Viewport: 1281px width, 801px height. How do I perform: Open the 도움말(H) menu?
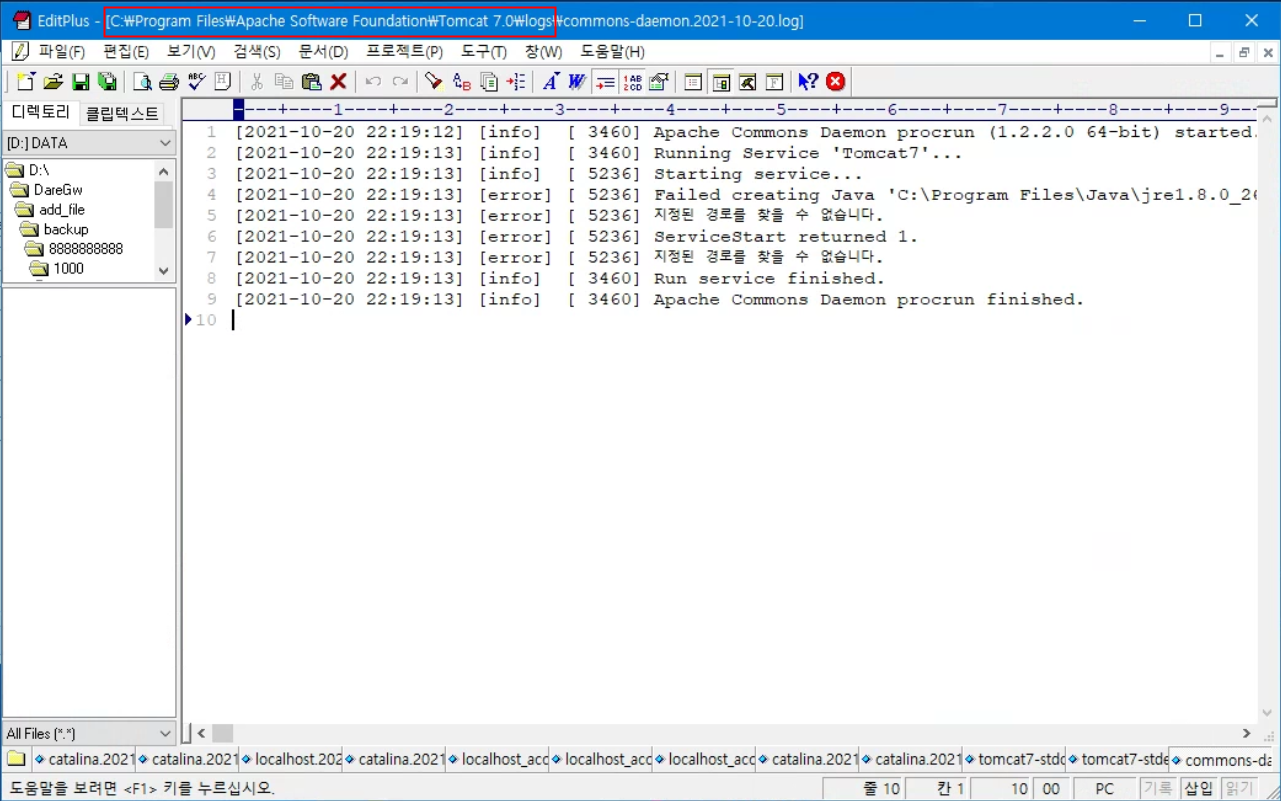[x=612, y=52]
